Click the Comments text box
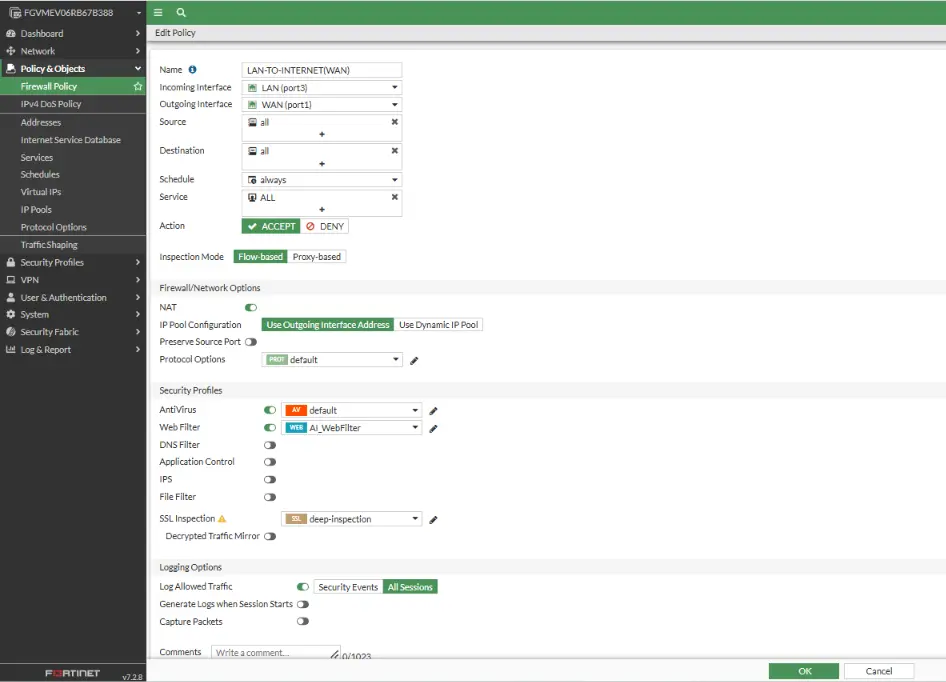The width and height of the screenshot is (946, 682). 275,652
